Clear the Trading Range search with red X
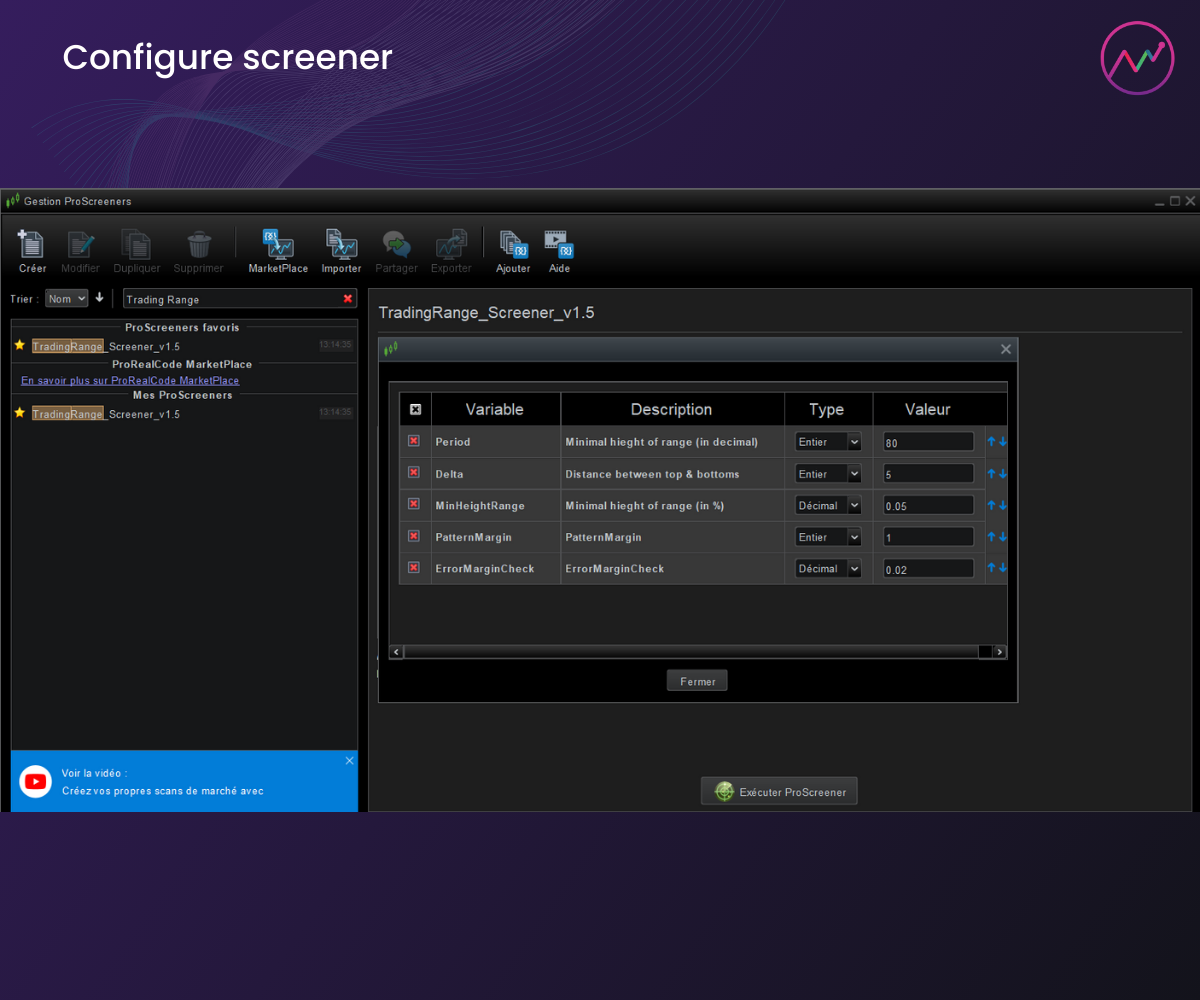The height and width of the screenshot is (1000, 1200). 348,299
